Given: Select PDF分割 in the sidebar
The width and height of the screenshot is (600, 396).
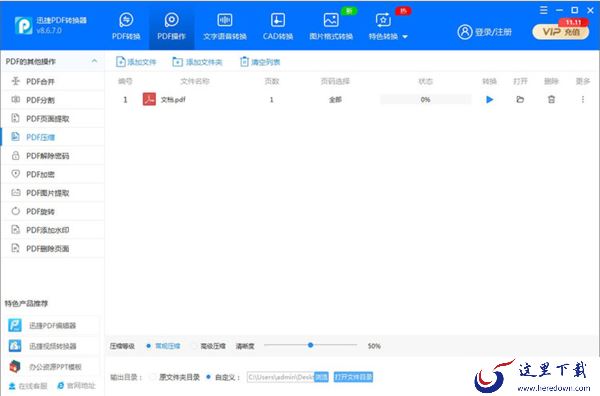Looking at the screenshot, I should [53, 100].
